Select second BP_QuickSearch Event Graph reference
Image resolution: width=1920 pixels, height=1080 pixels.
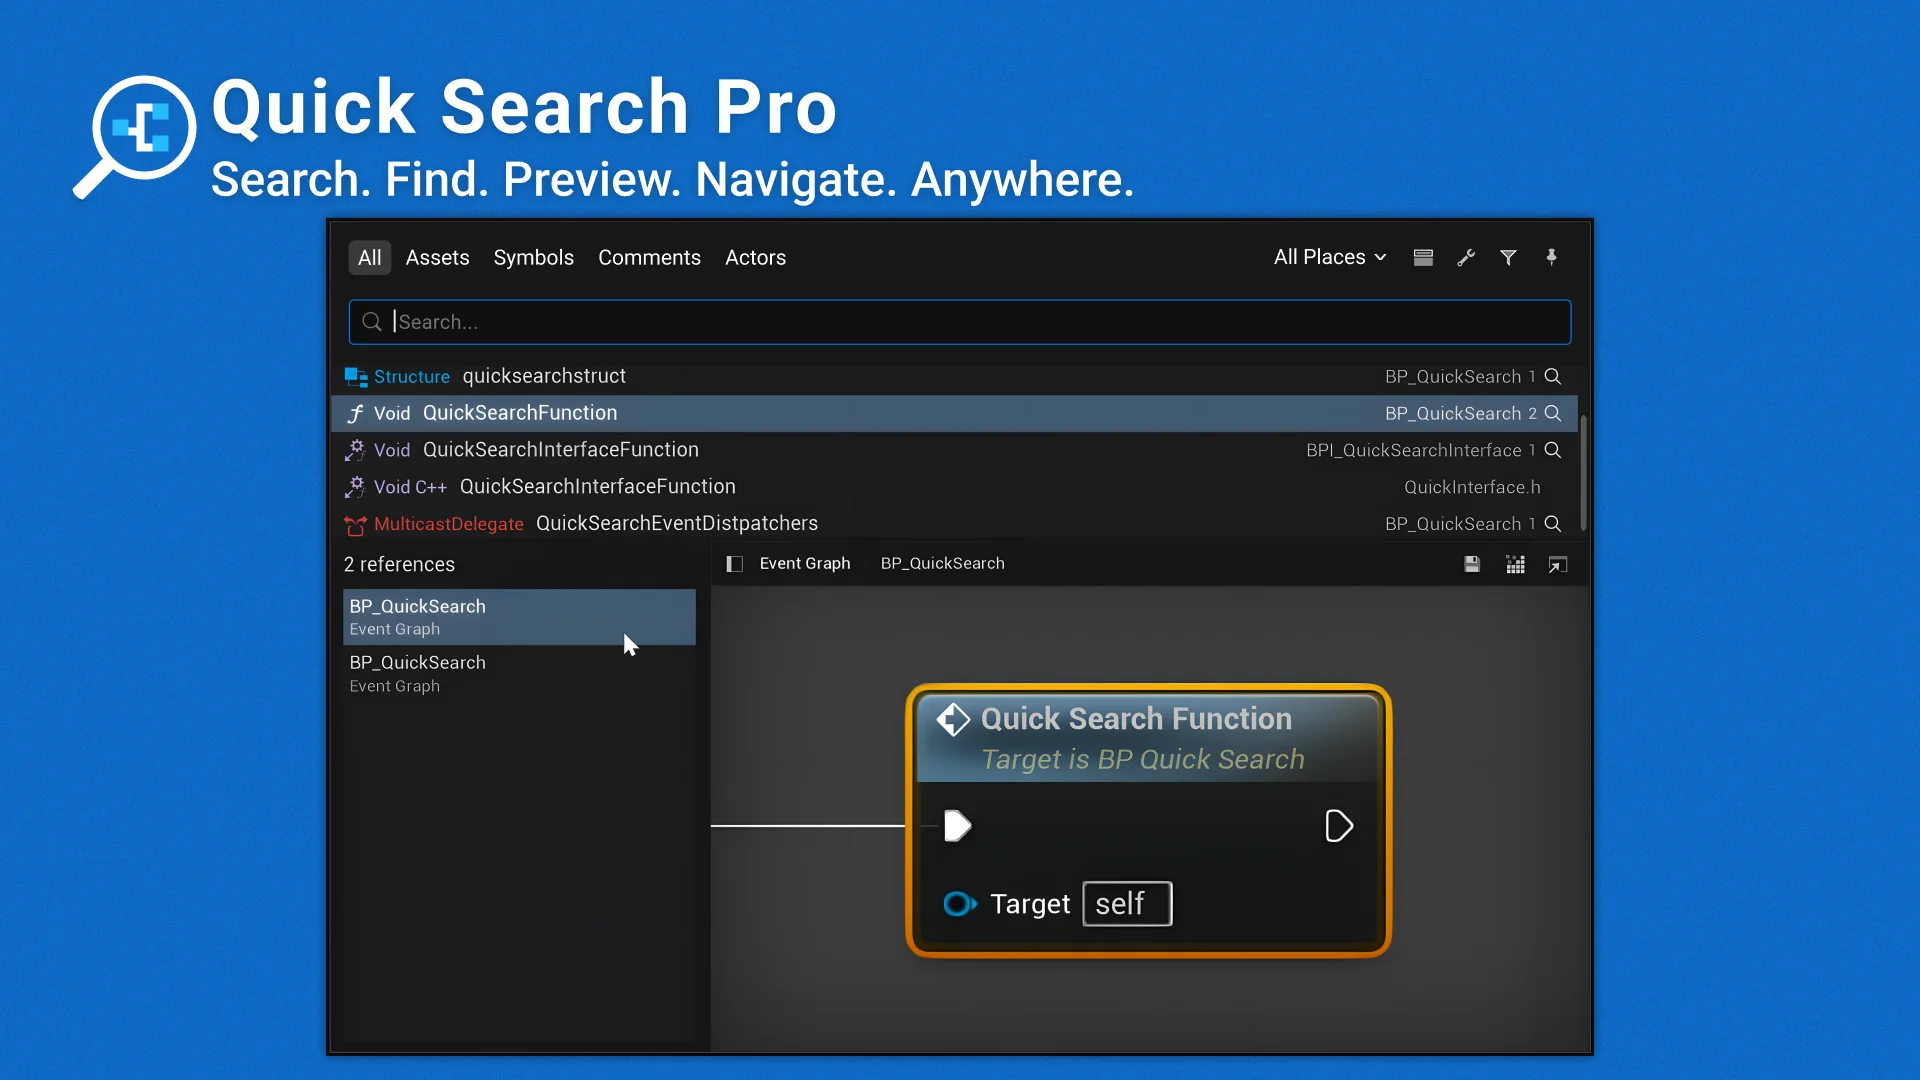(519, 674)
